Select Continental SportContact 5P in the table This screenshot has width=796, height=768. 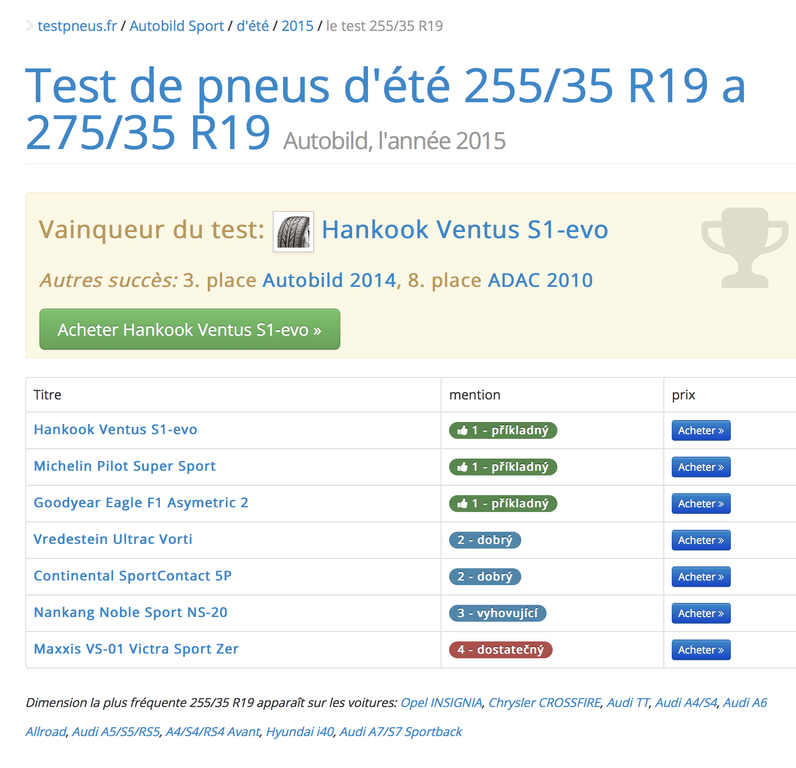click(132, 576)
